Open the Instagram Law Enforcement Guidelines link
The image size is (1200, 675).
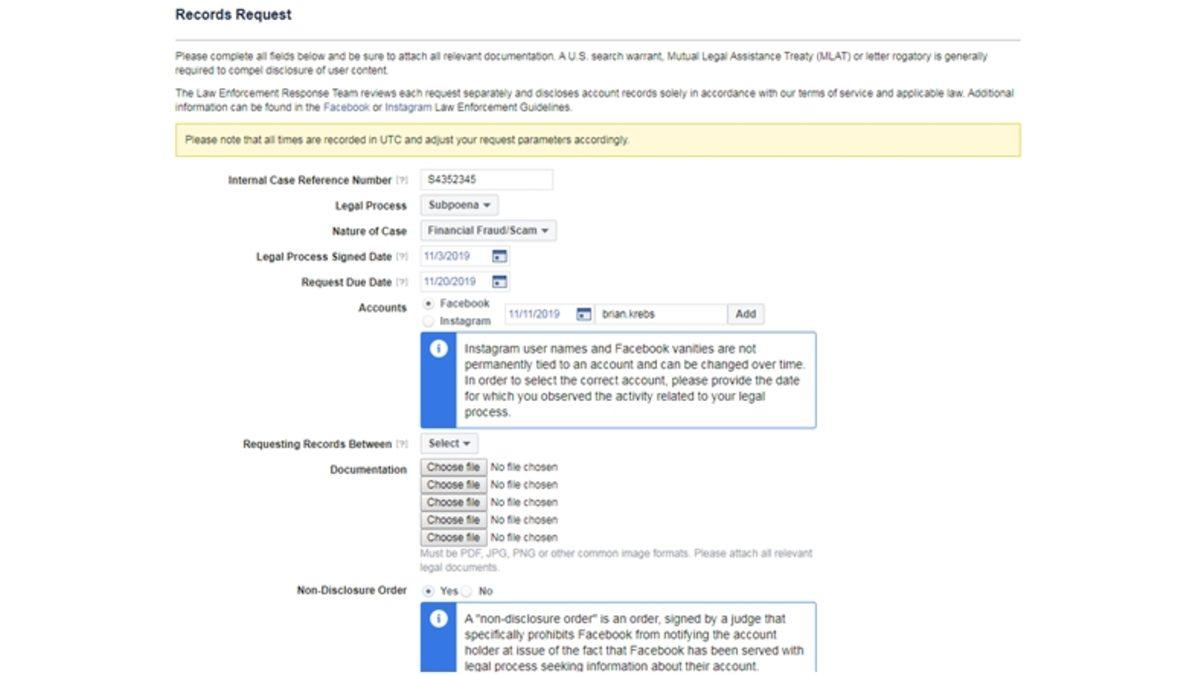click(x=408, y=107)
